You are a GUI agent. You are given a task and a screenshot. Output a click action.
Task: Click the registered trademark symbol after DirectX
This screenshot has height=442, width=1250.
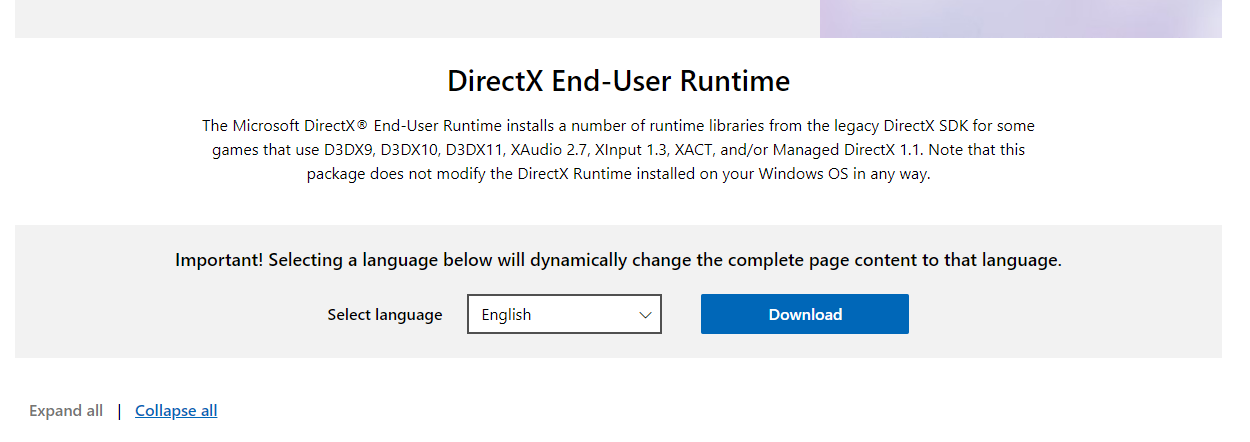coord(364,126)
